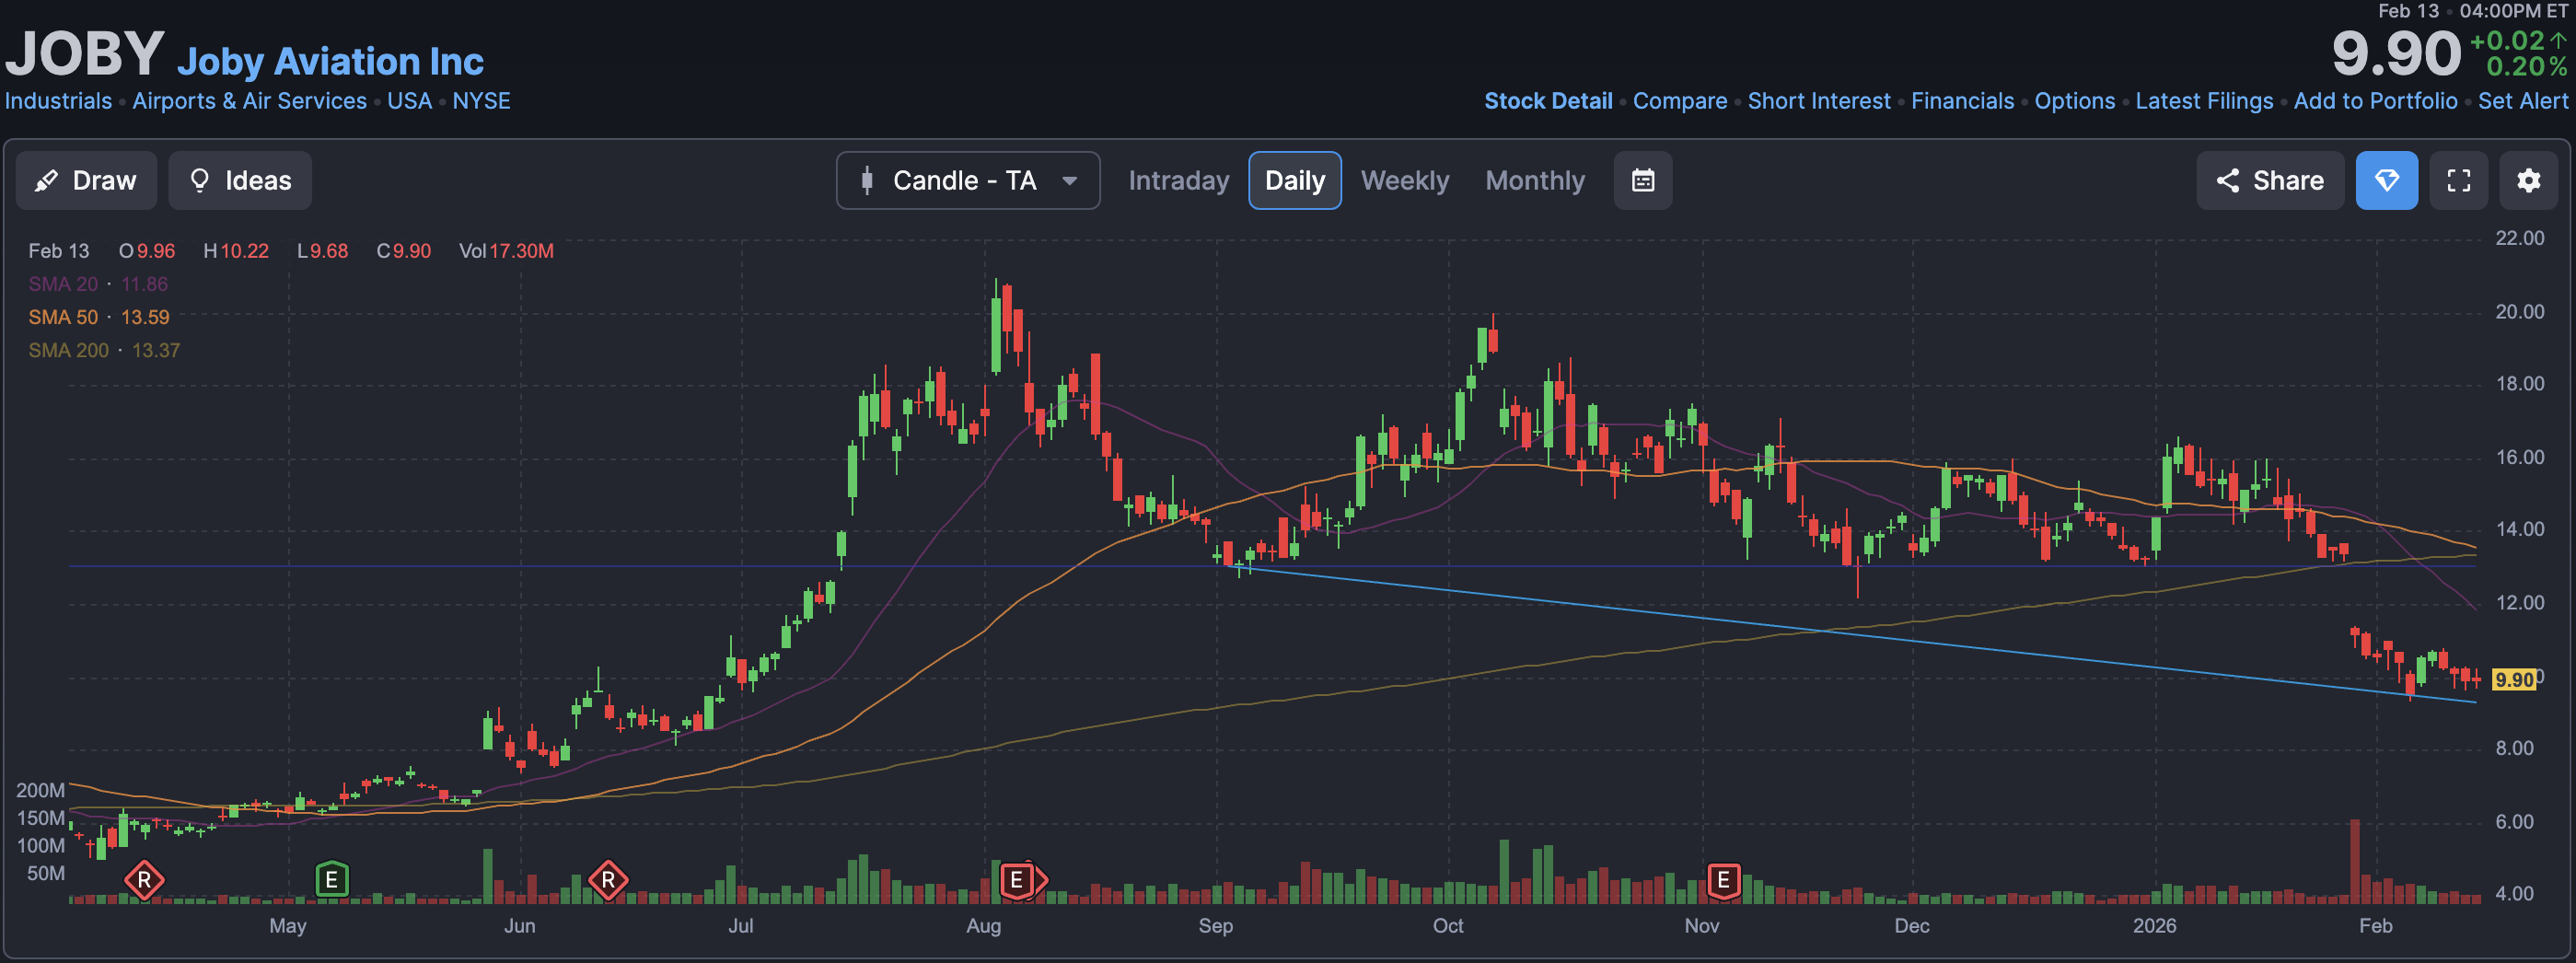The width and height of the screenshot is (2576, 963).
Task: Click the Feb 13 date in OHLC readout
Action: 58,251
